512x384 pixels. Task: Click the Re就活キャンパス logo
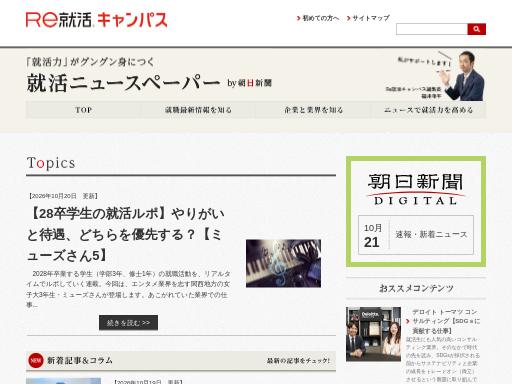97,20
